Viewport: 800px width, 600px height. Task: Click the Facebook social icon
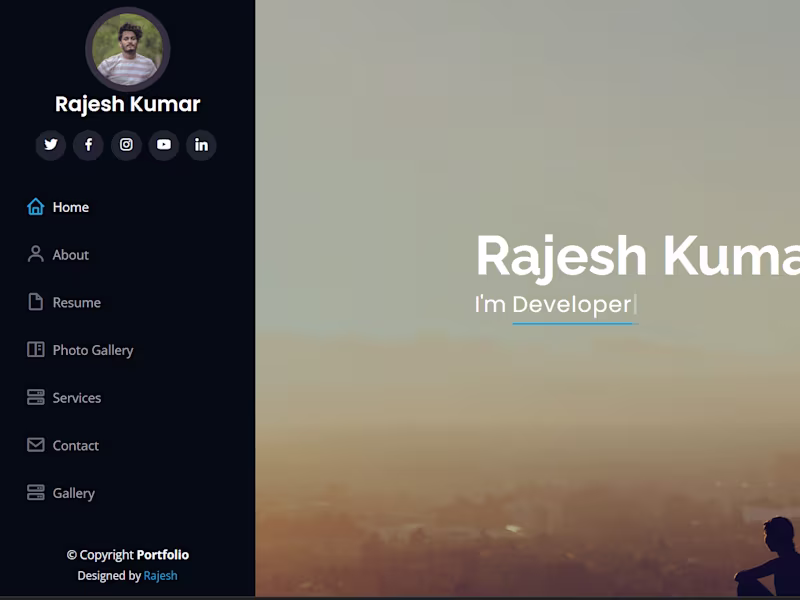pyautogui.click(x=88, y=146)
